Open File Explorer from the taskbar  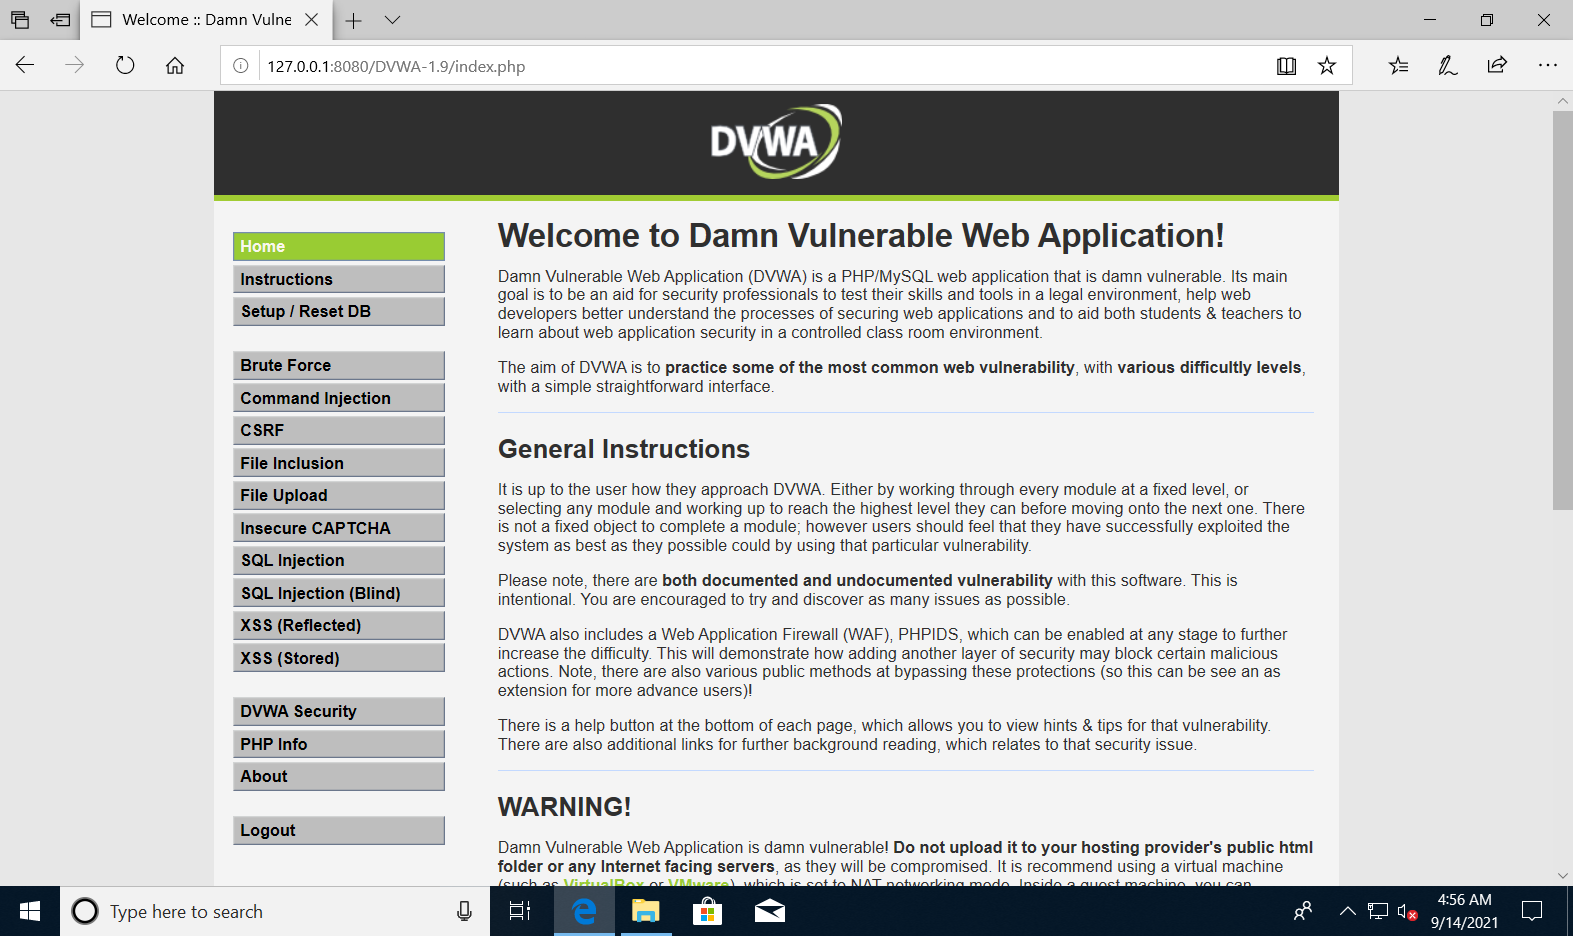coord(646,911)
